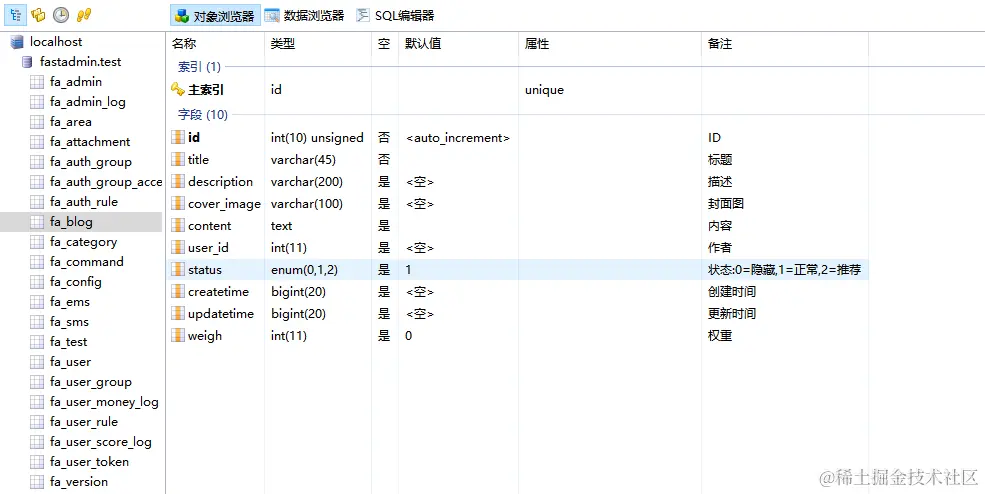Screen dimensions: 985x494
Task: Click the table icon beside fa_admin
Action: pyautogui.click(x=38, y=82)
